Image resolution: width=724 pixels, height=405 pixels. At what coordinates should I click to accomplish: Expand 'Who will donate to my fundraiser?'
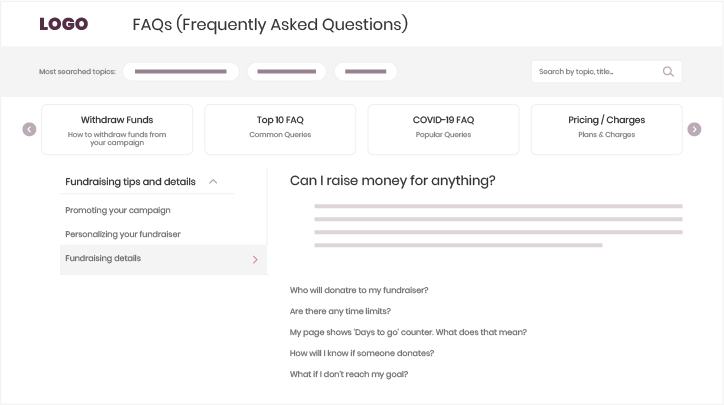(x=359, y=290)
